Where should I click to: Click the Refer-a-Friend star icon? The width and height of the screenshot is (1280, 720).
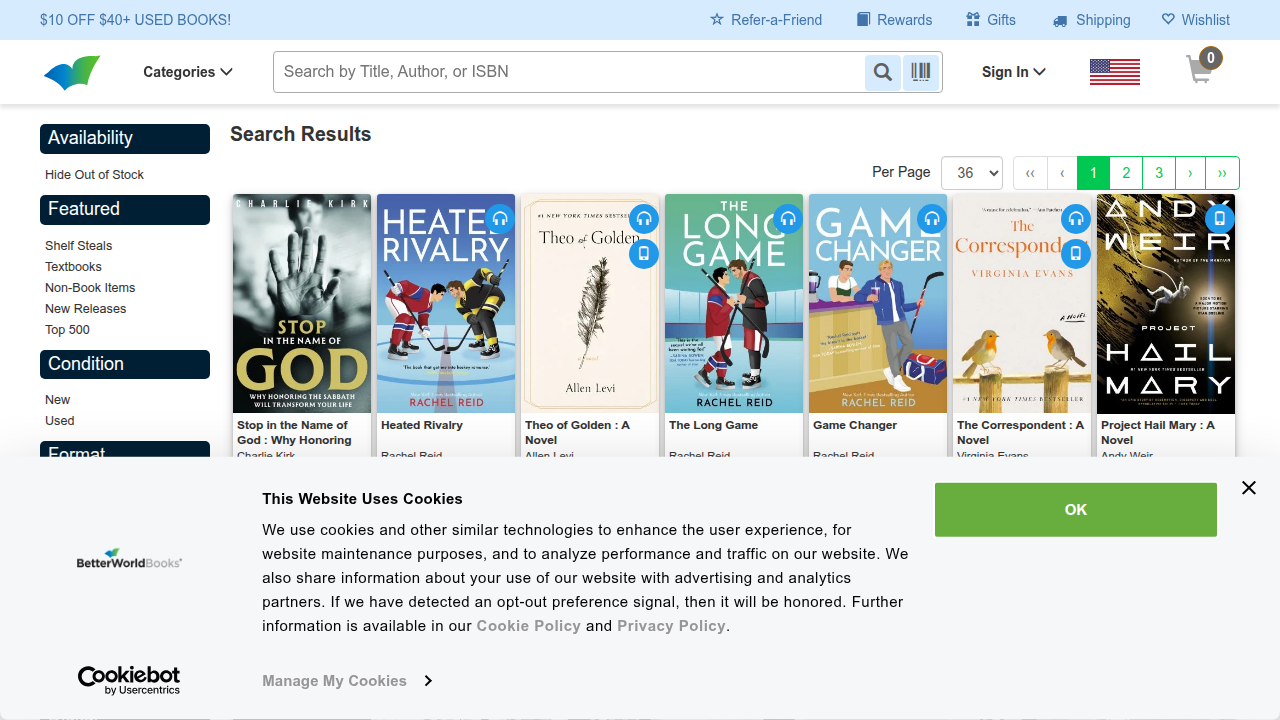tap(717, 20)
